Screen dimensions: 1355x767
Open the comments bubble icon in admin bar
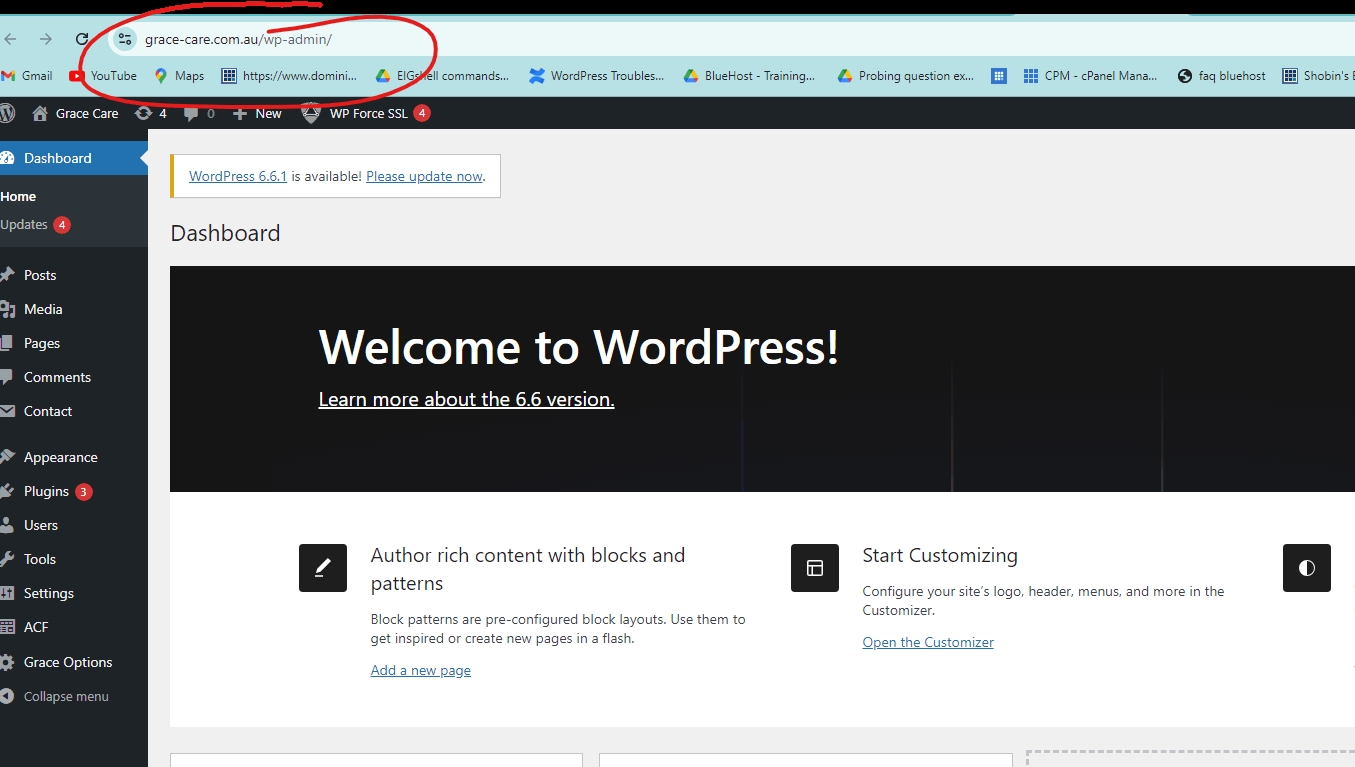click(199, 113)
